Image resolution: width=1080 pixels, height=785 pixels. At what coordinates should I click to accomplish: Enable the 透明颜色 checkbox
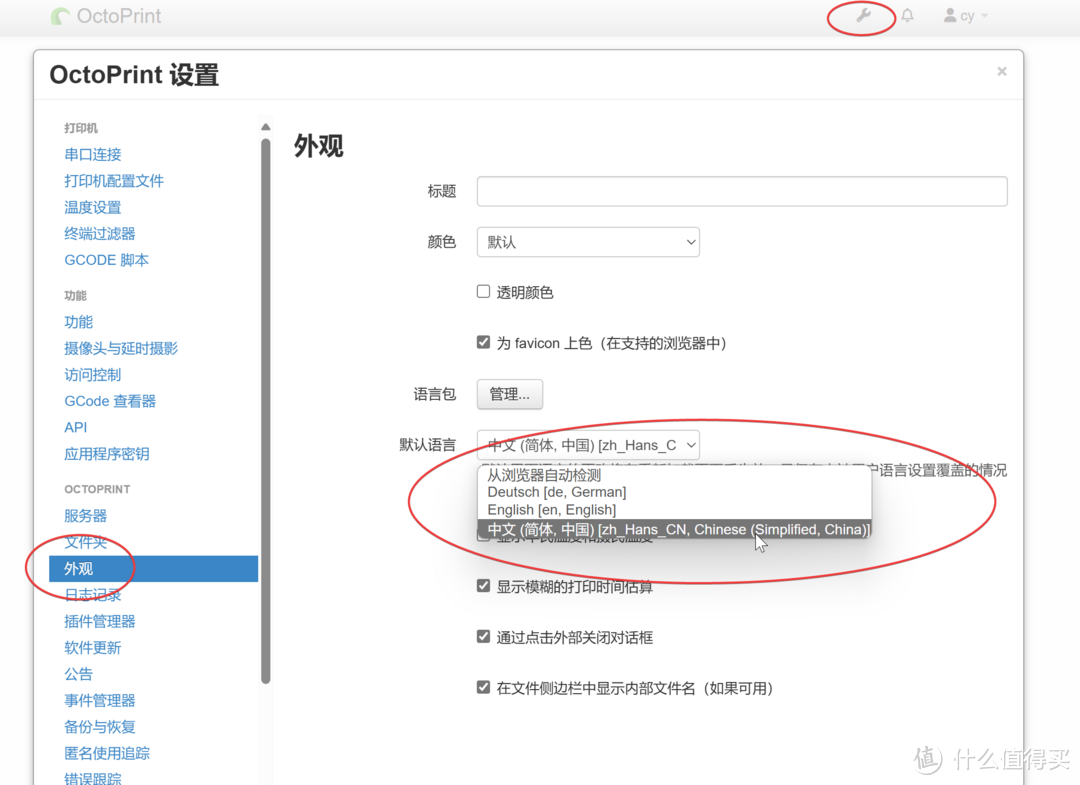click(483, 291)
